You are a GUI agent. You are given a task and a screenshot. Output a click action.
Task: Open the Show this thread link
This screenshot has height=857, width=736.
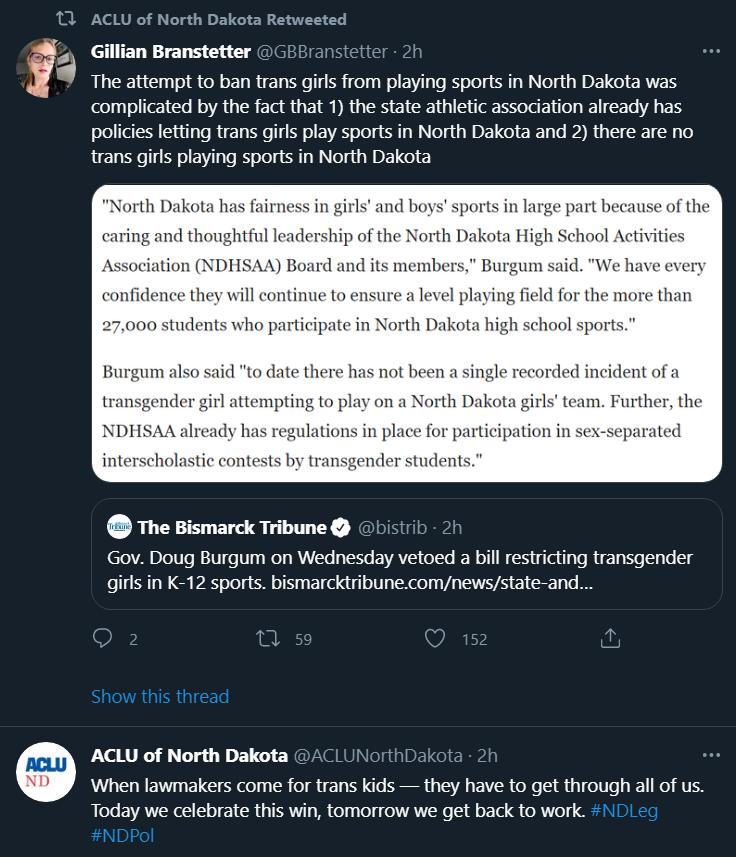160,696
